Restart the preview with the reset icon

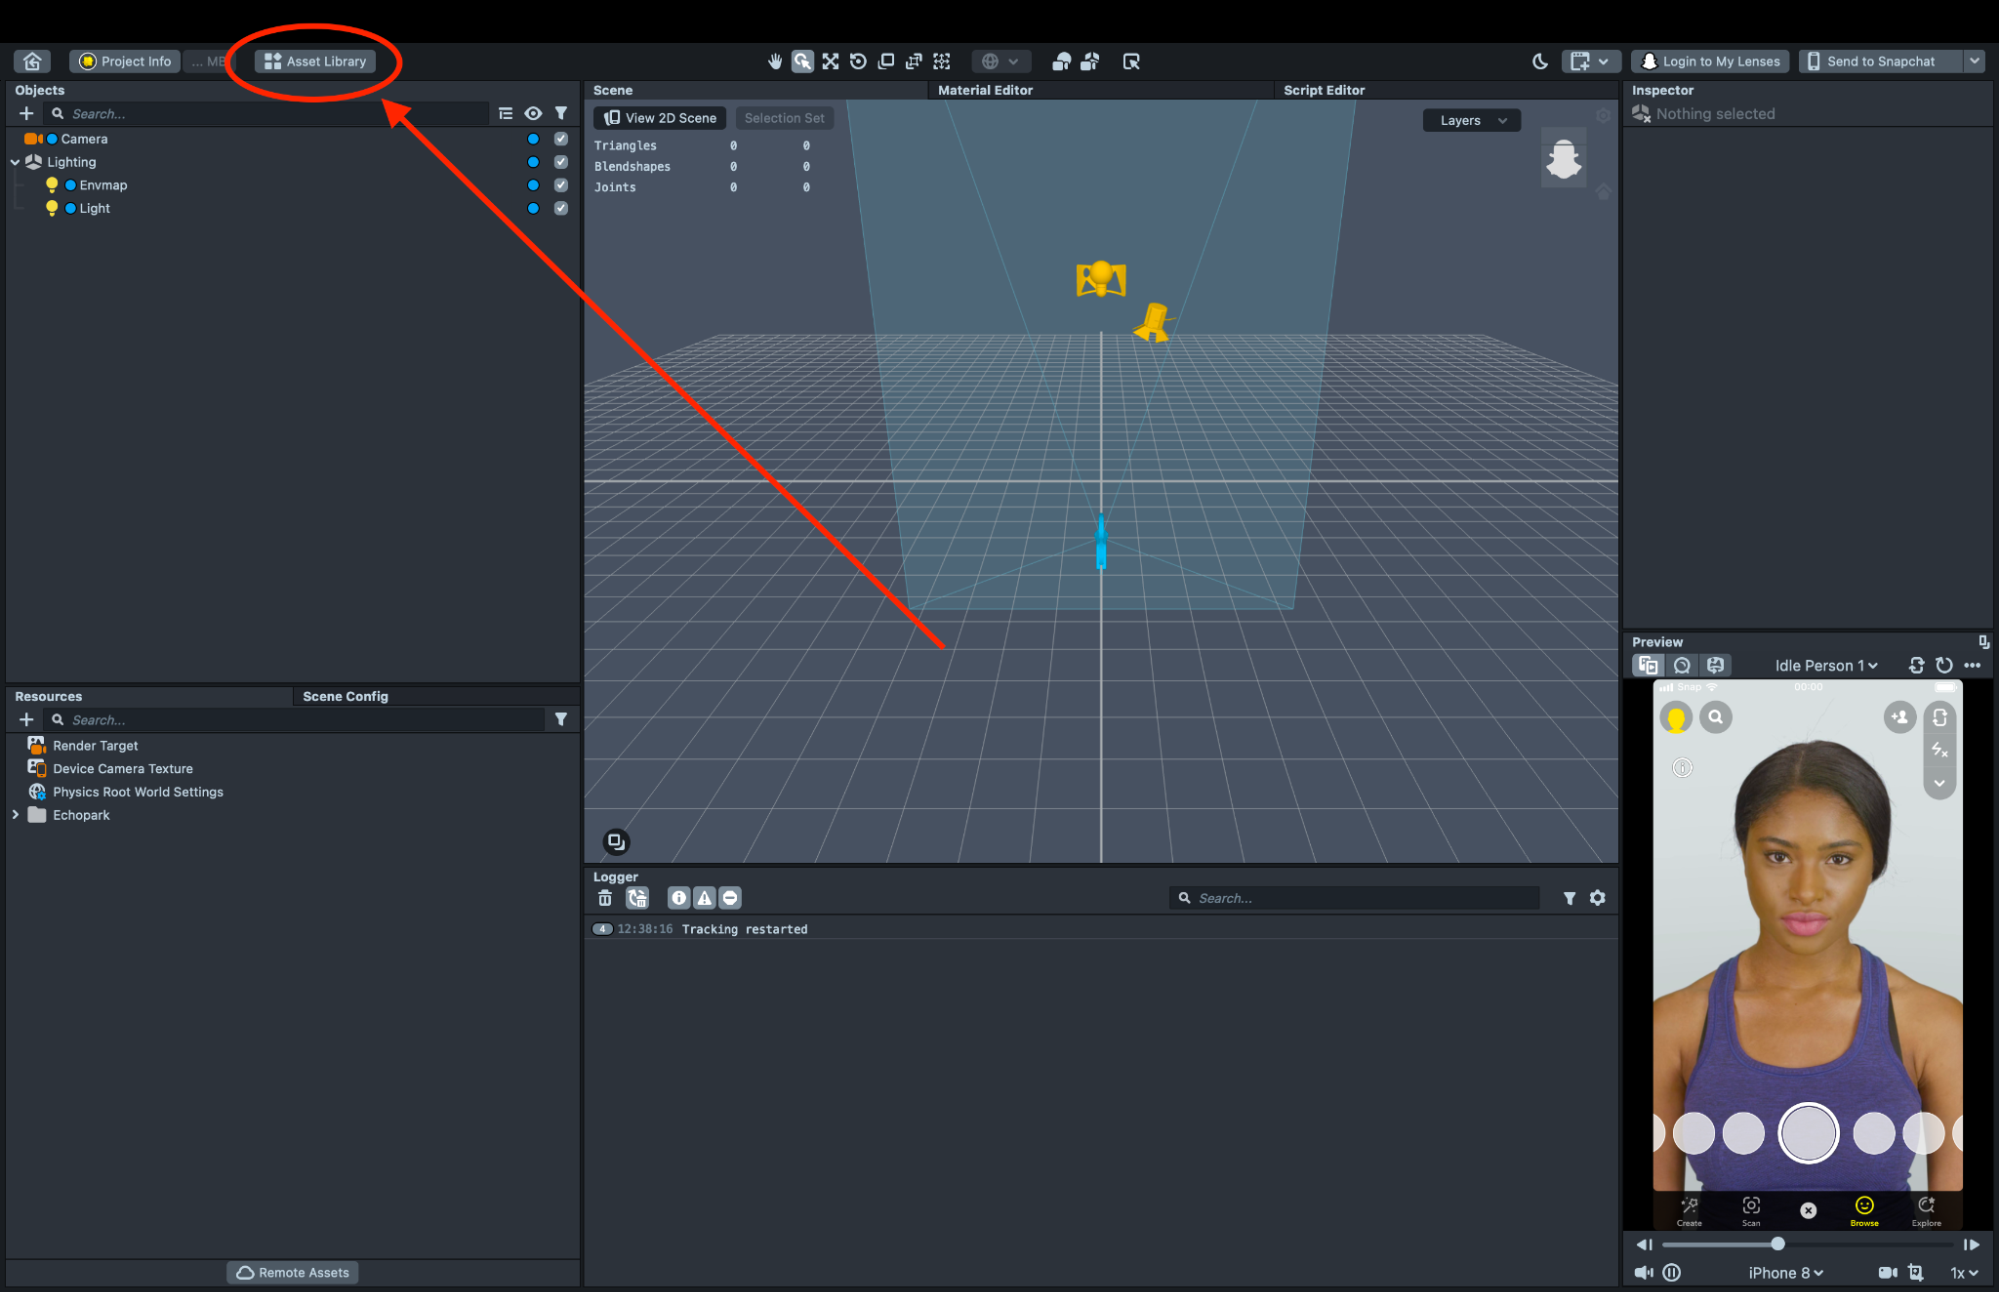(x=1944, y=665)
